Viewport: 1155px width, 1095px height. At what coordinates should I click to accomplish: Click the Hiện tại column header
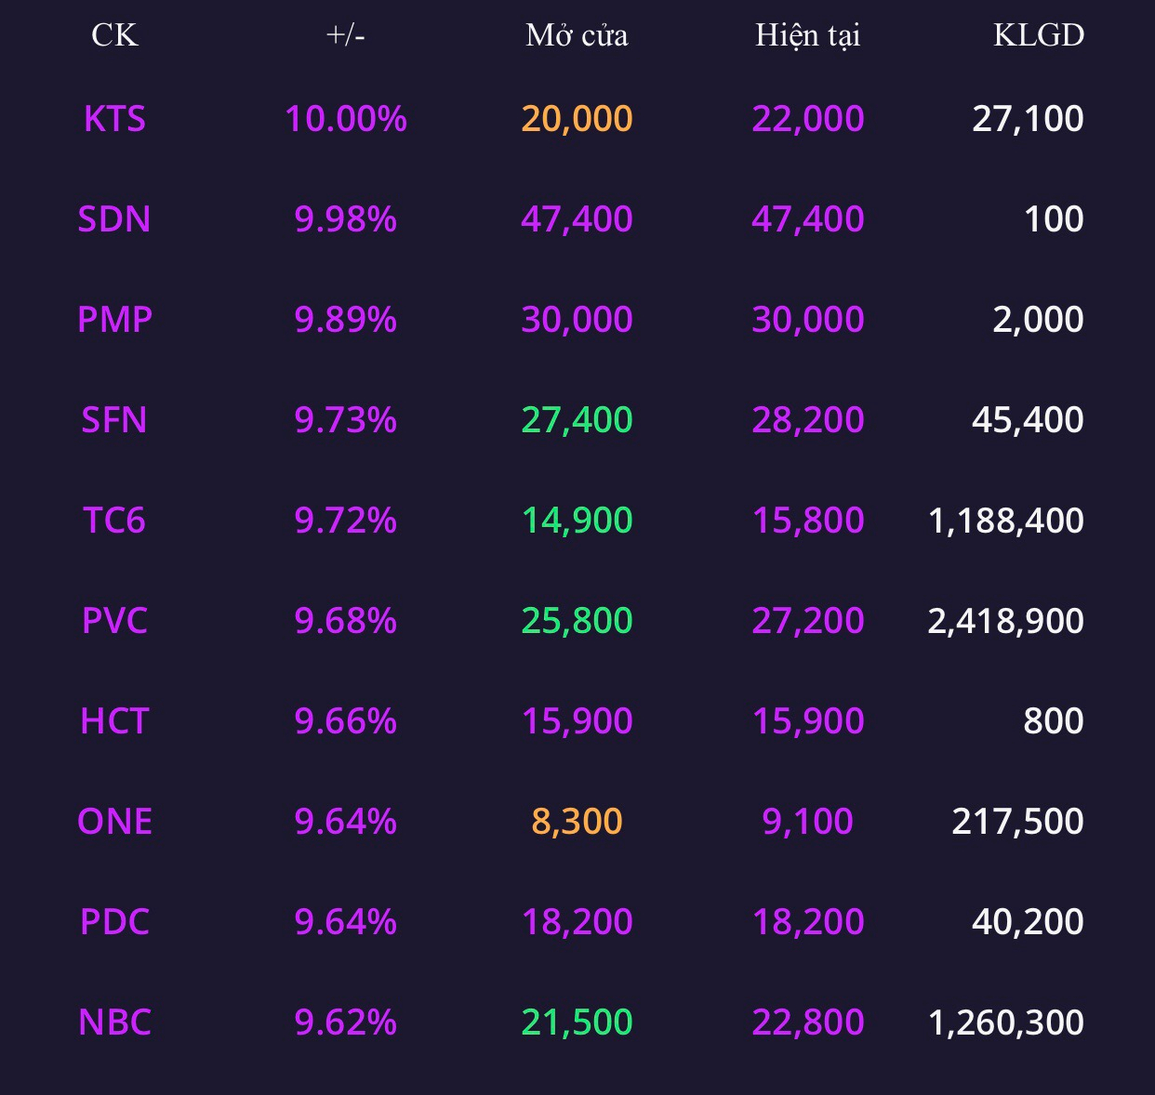(807, 36)
